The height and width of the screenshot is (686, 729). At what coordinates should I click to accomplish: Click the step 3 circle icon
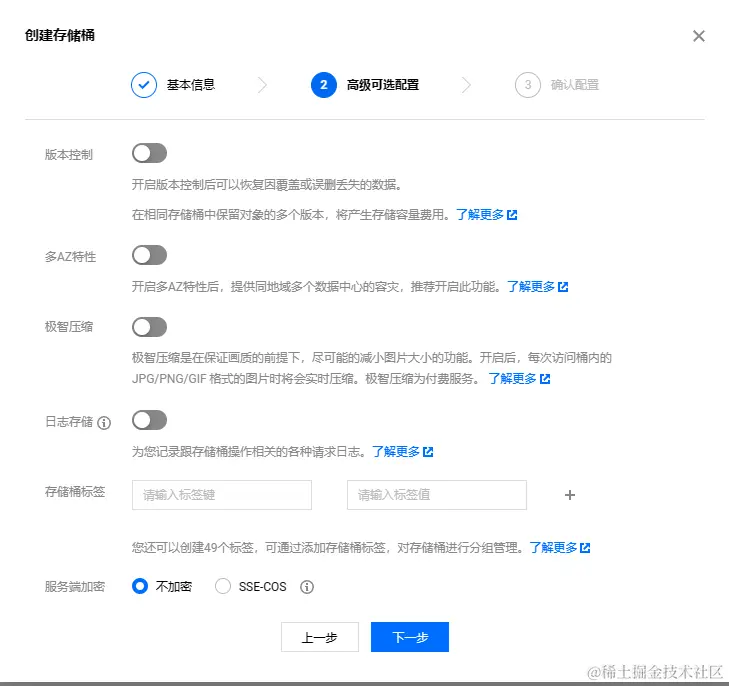528,85
